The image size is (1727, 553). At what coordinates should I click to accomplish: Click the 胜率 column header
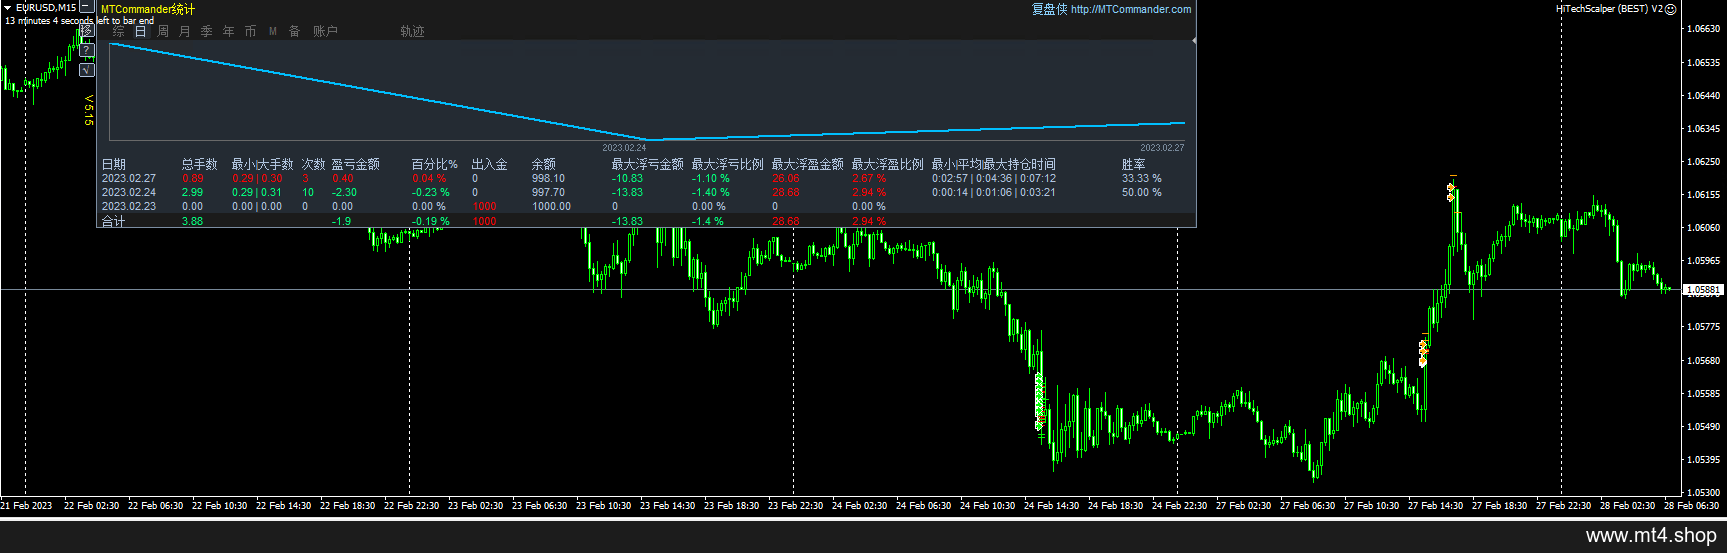coord(1133,164)
